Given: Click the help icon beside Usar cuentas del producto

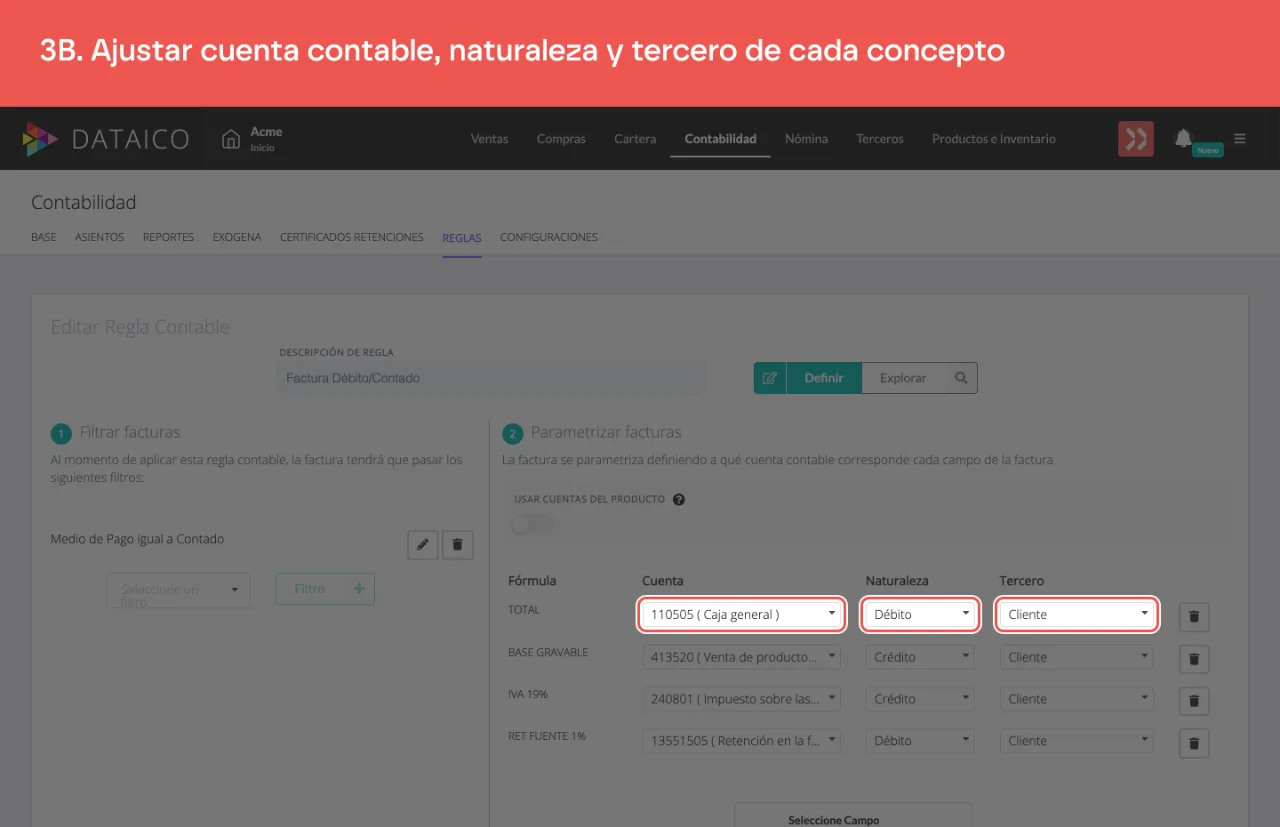Looking at the screenshot, I should pos(679,499).
